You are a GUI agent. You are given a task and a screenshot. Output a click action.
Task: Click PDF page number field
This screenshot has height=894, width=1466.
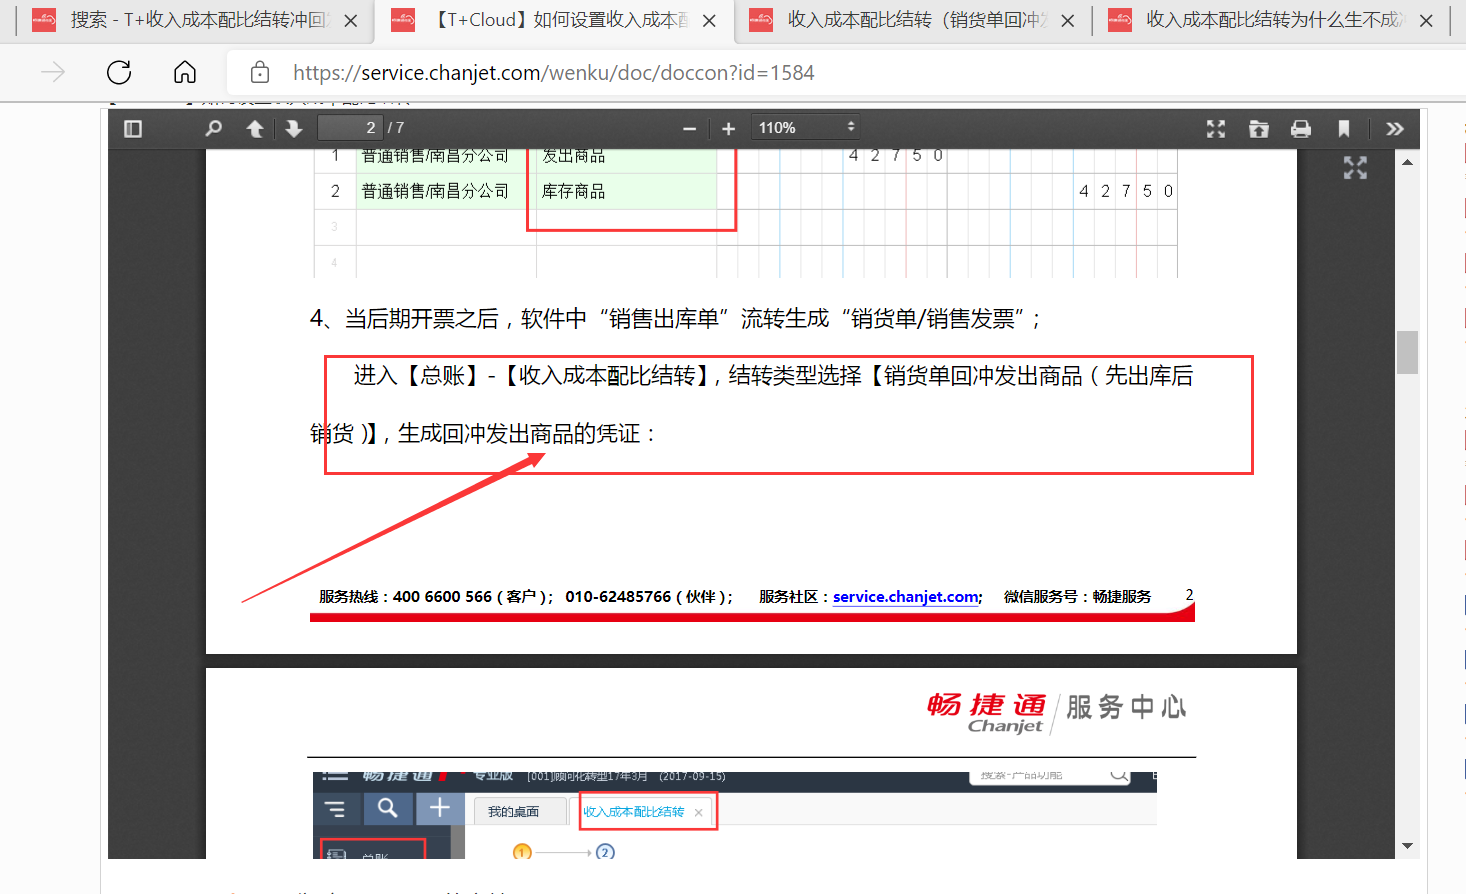point(350,127)
